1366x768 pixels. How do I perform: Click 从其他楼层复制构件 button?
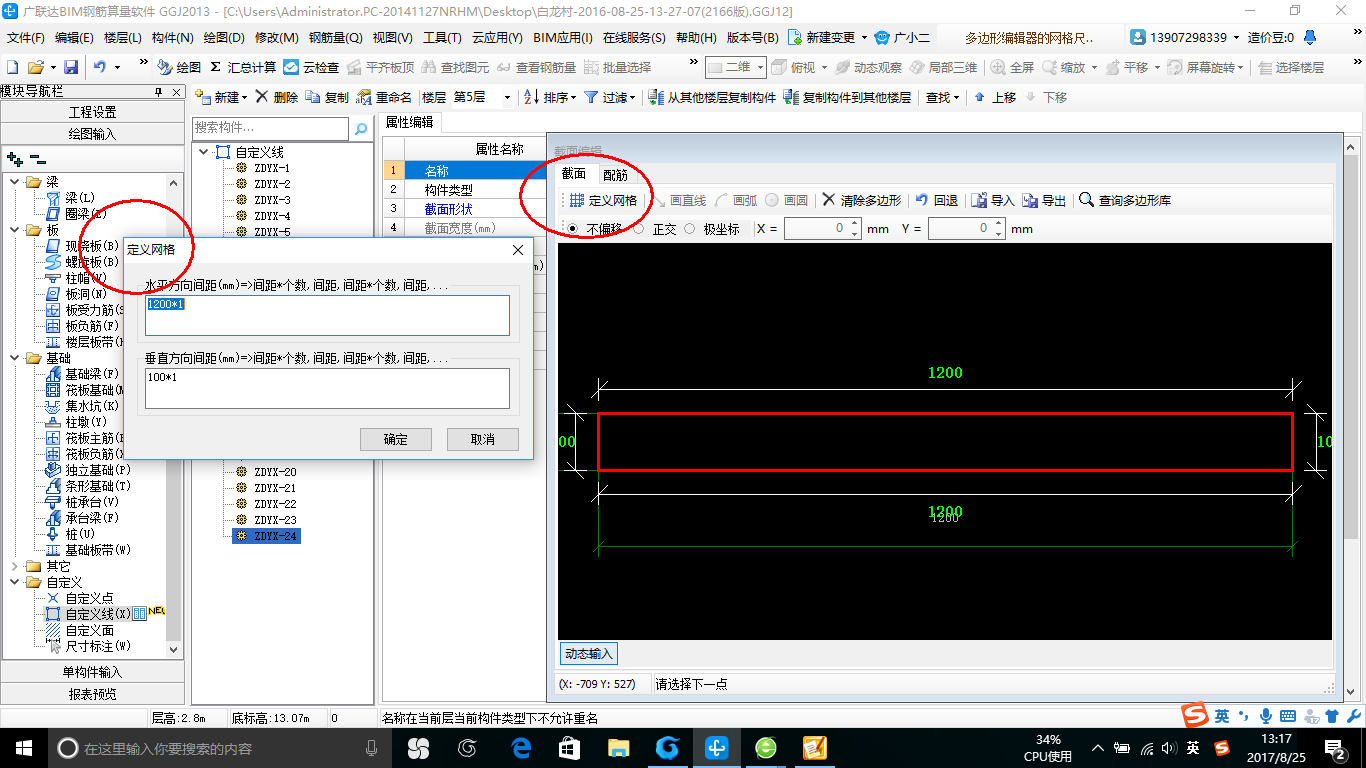[x=712, y=97]
